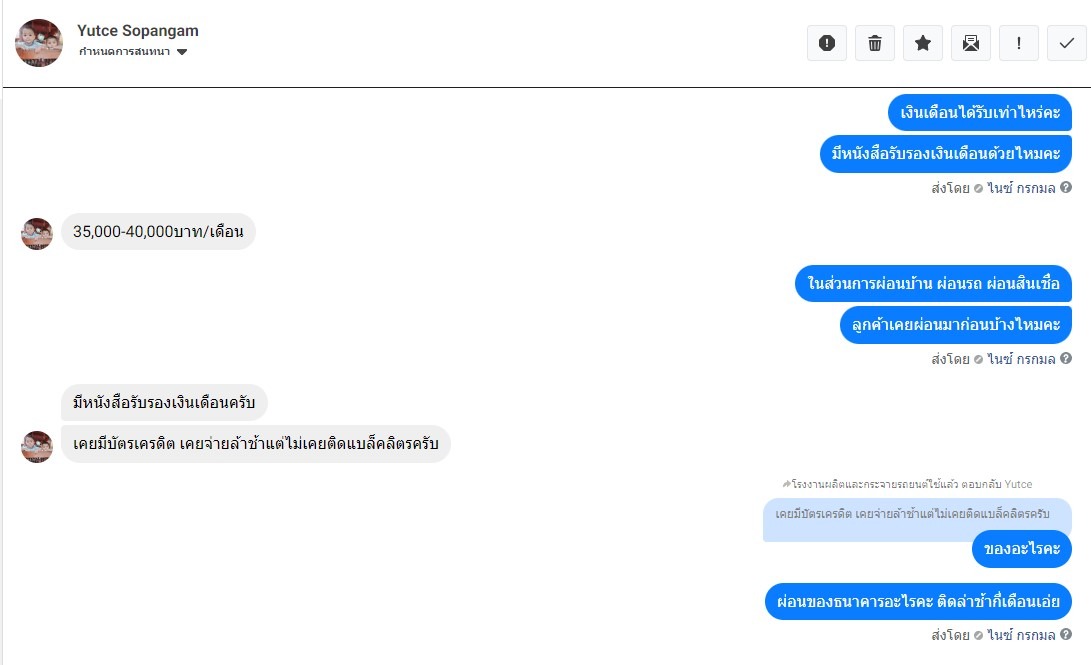1091x665 pixels.
Task: Click the ของอะไรคะ sent message
Action: [1021, 549]
